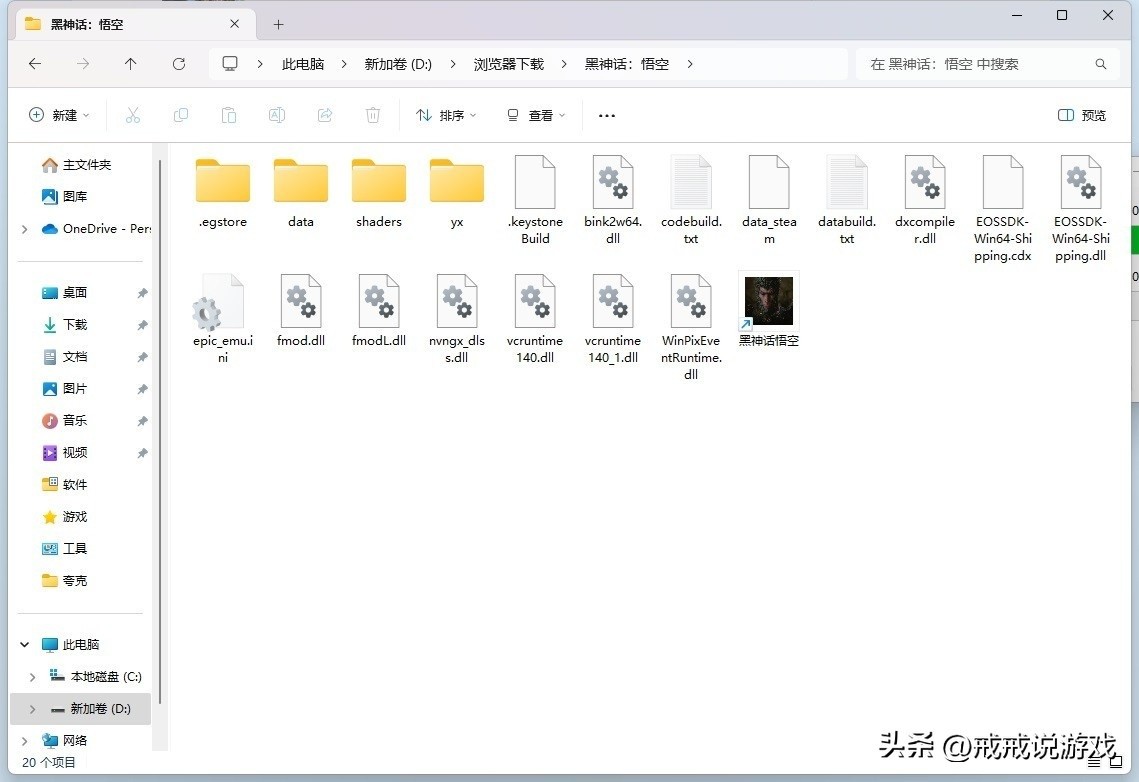This screenshot has width=1139, height=782.
Task: Click the Cut scissors icon in toolbar
Action: pyautogui.click(x=133, y=115)
